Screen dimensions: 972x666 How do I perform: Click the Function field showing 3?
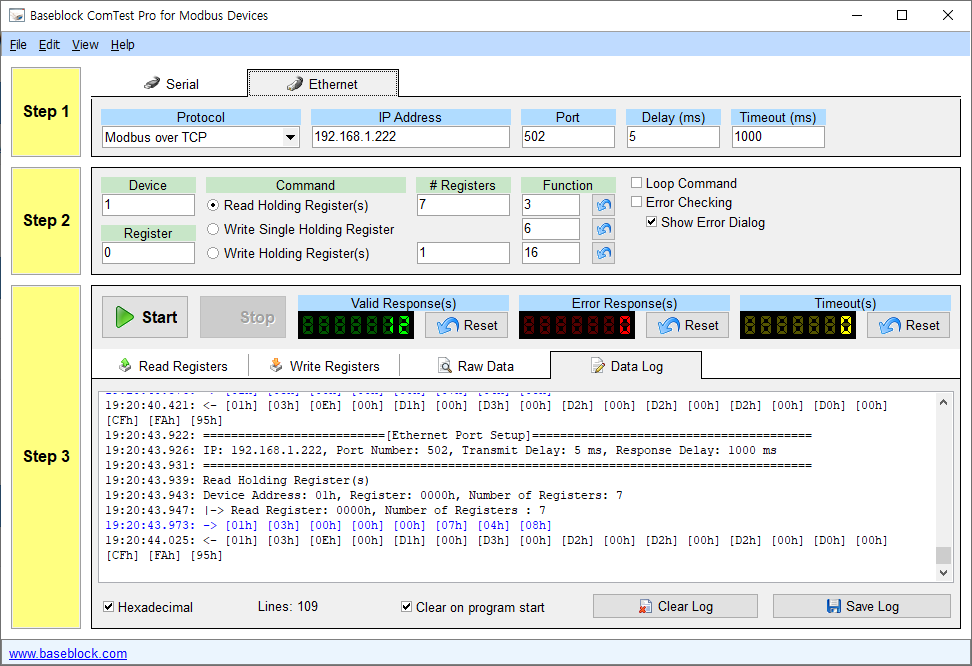551,205
